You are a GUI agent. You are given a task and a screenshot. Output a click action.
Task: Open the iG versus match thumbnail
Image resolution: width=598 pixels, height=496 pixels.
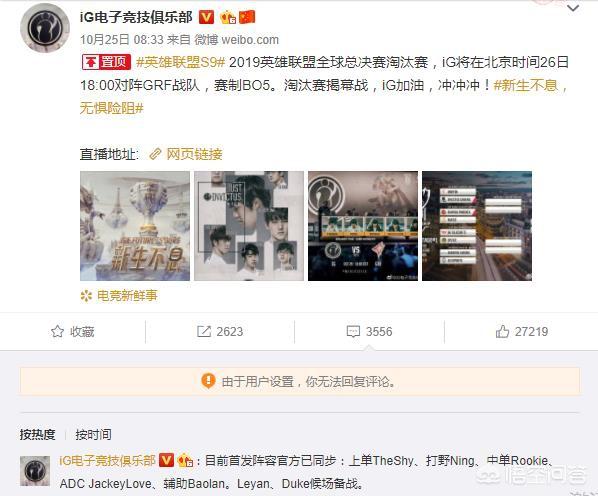(363, 226)
